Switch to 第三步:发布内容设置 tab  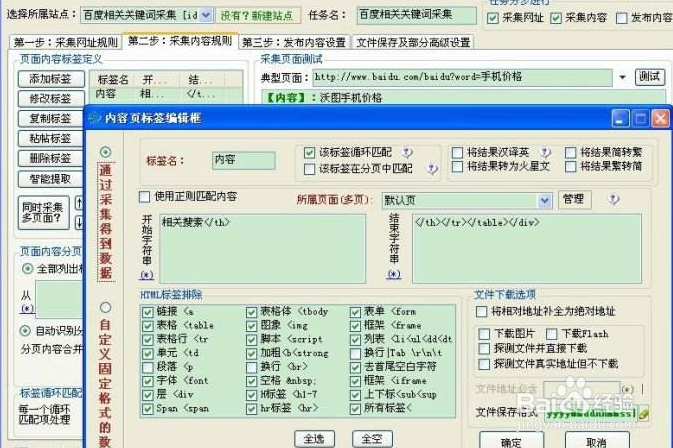[x=294, y=42]
